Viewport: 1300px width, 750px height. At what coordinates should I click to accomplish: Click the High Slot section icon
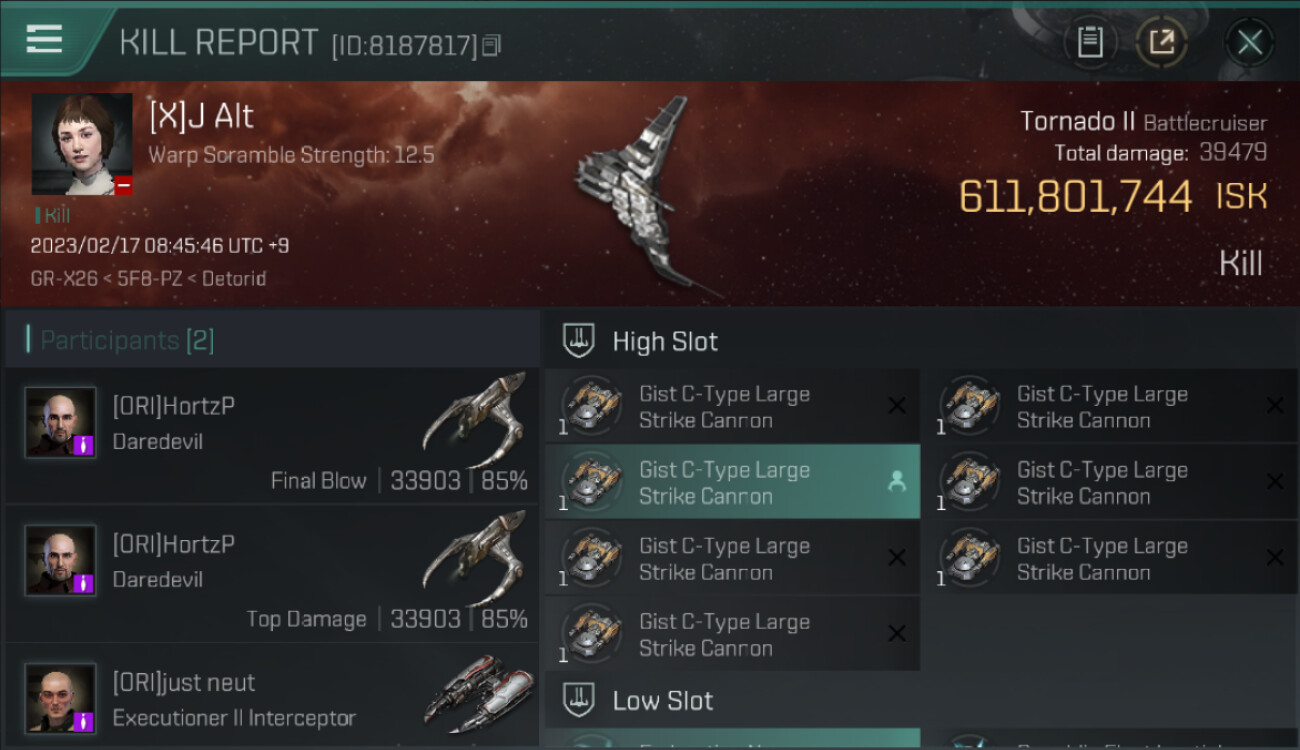click(579, 341)
